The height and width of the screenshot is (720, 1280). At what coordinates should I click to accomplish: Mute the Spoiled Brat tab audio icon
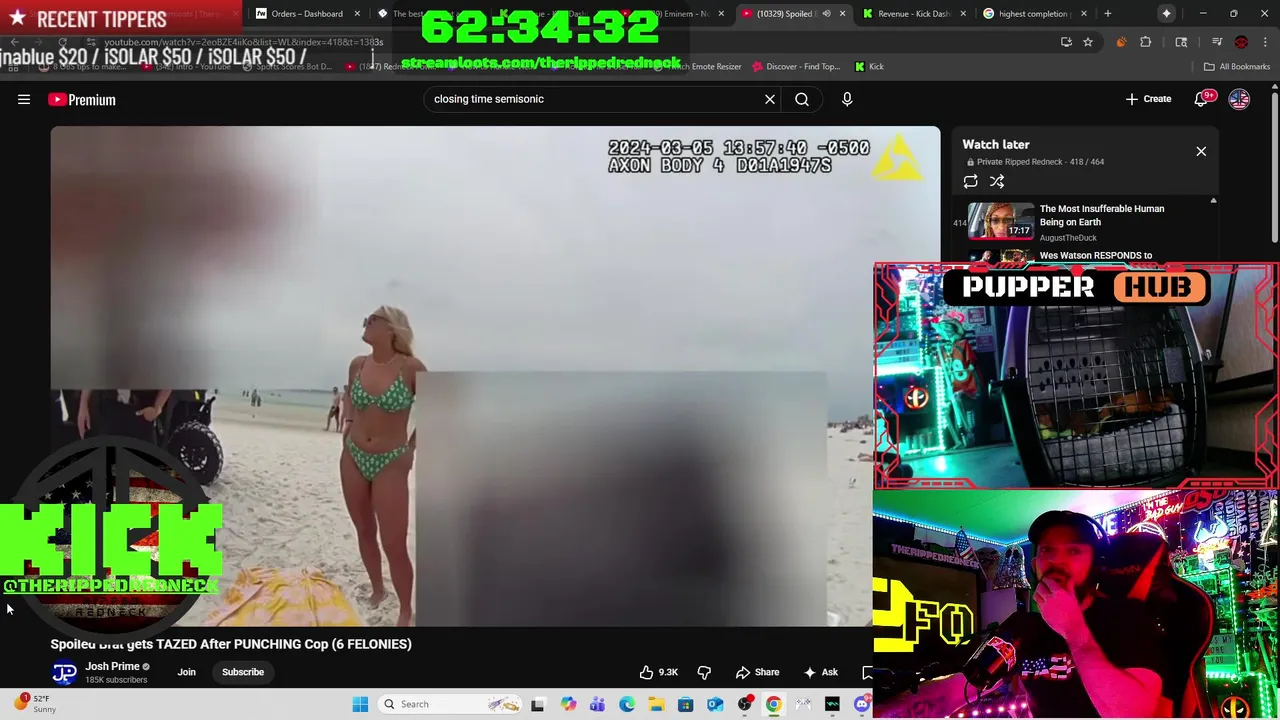pos(826,14)
